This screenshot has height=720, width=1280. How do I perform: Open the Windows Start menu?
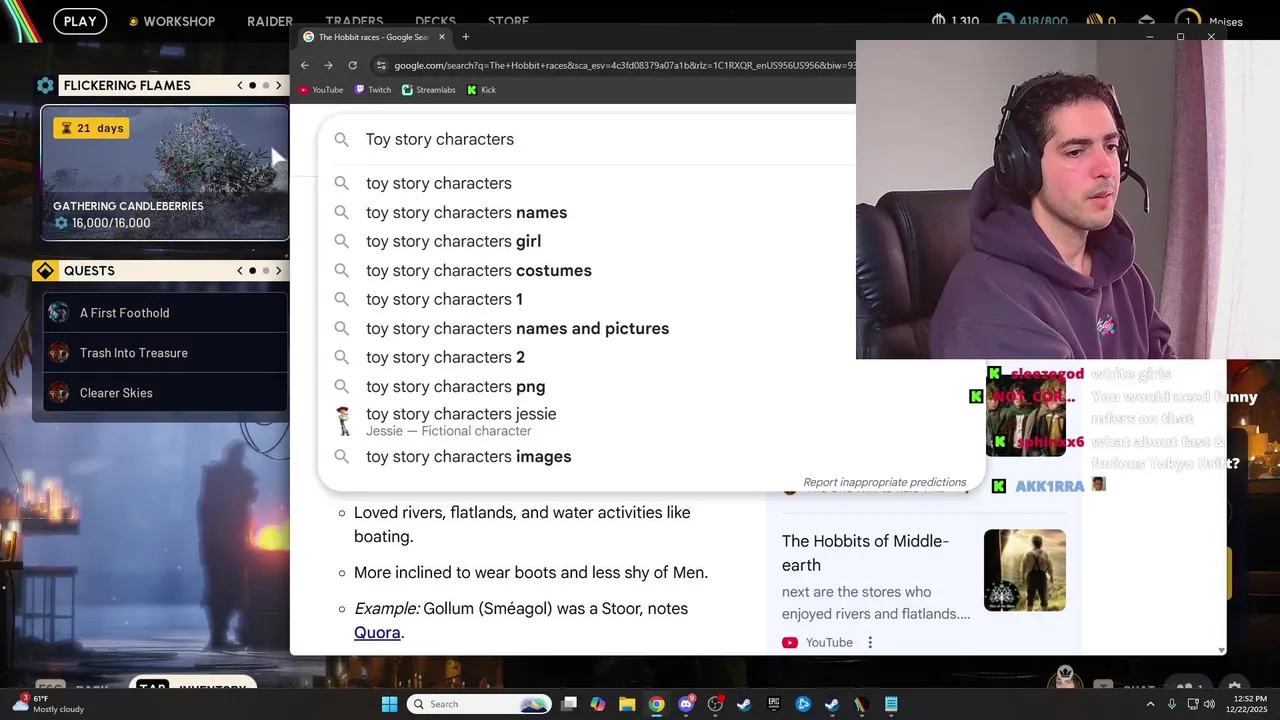click(389, 704)
